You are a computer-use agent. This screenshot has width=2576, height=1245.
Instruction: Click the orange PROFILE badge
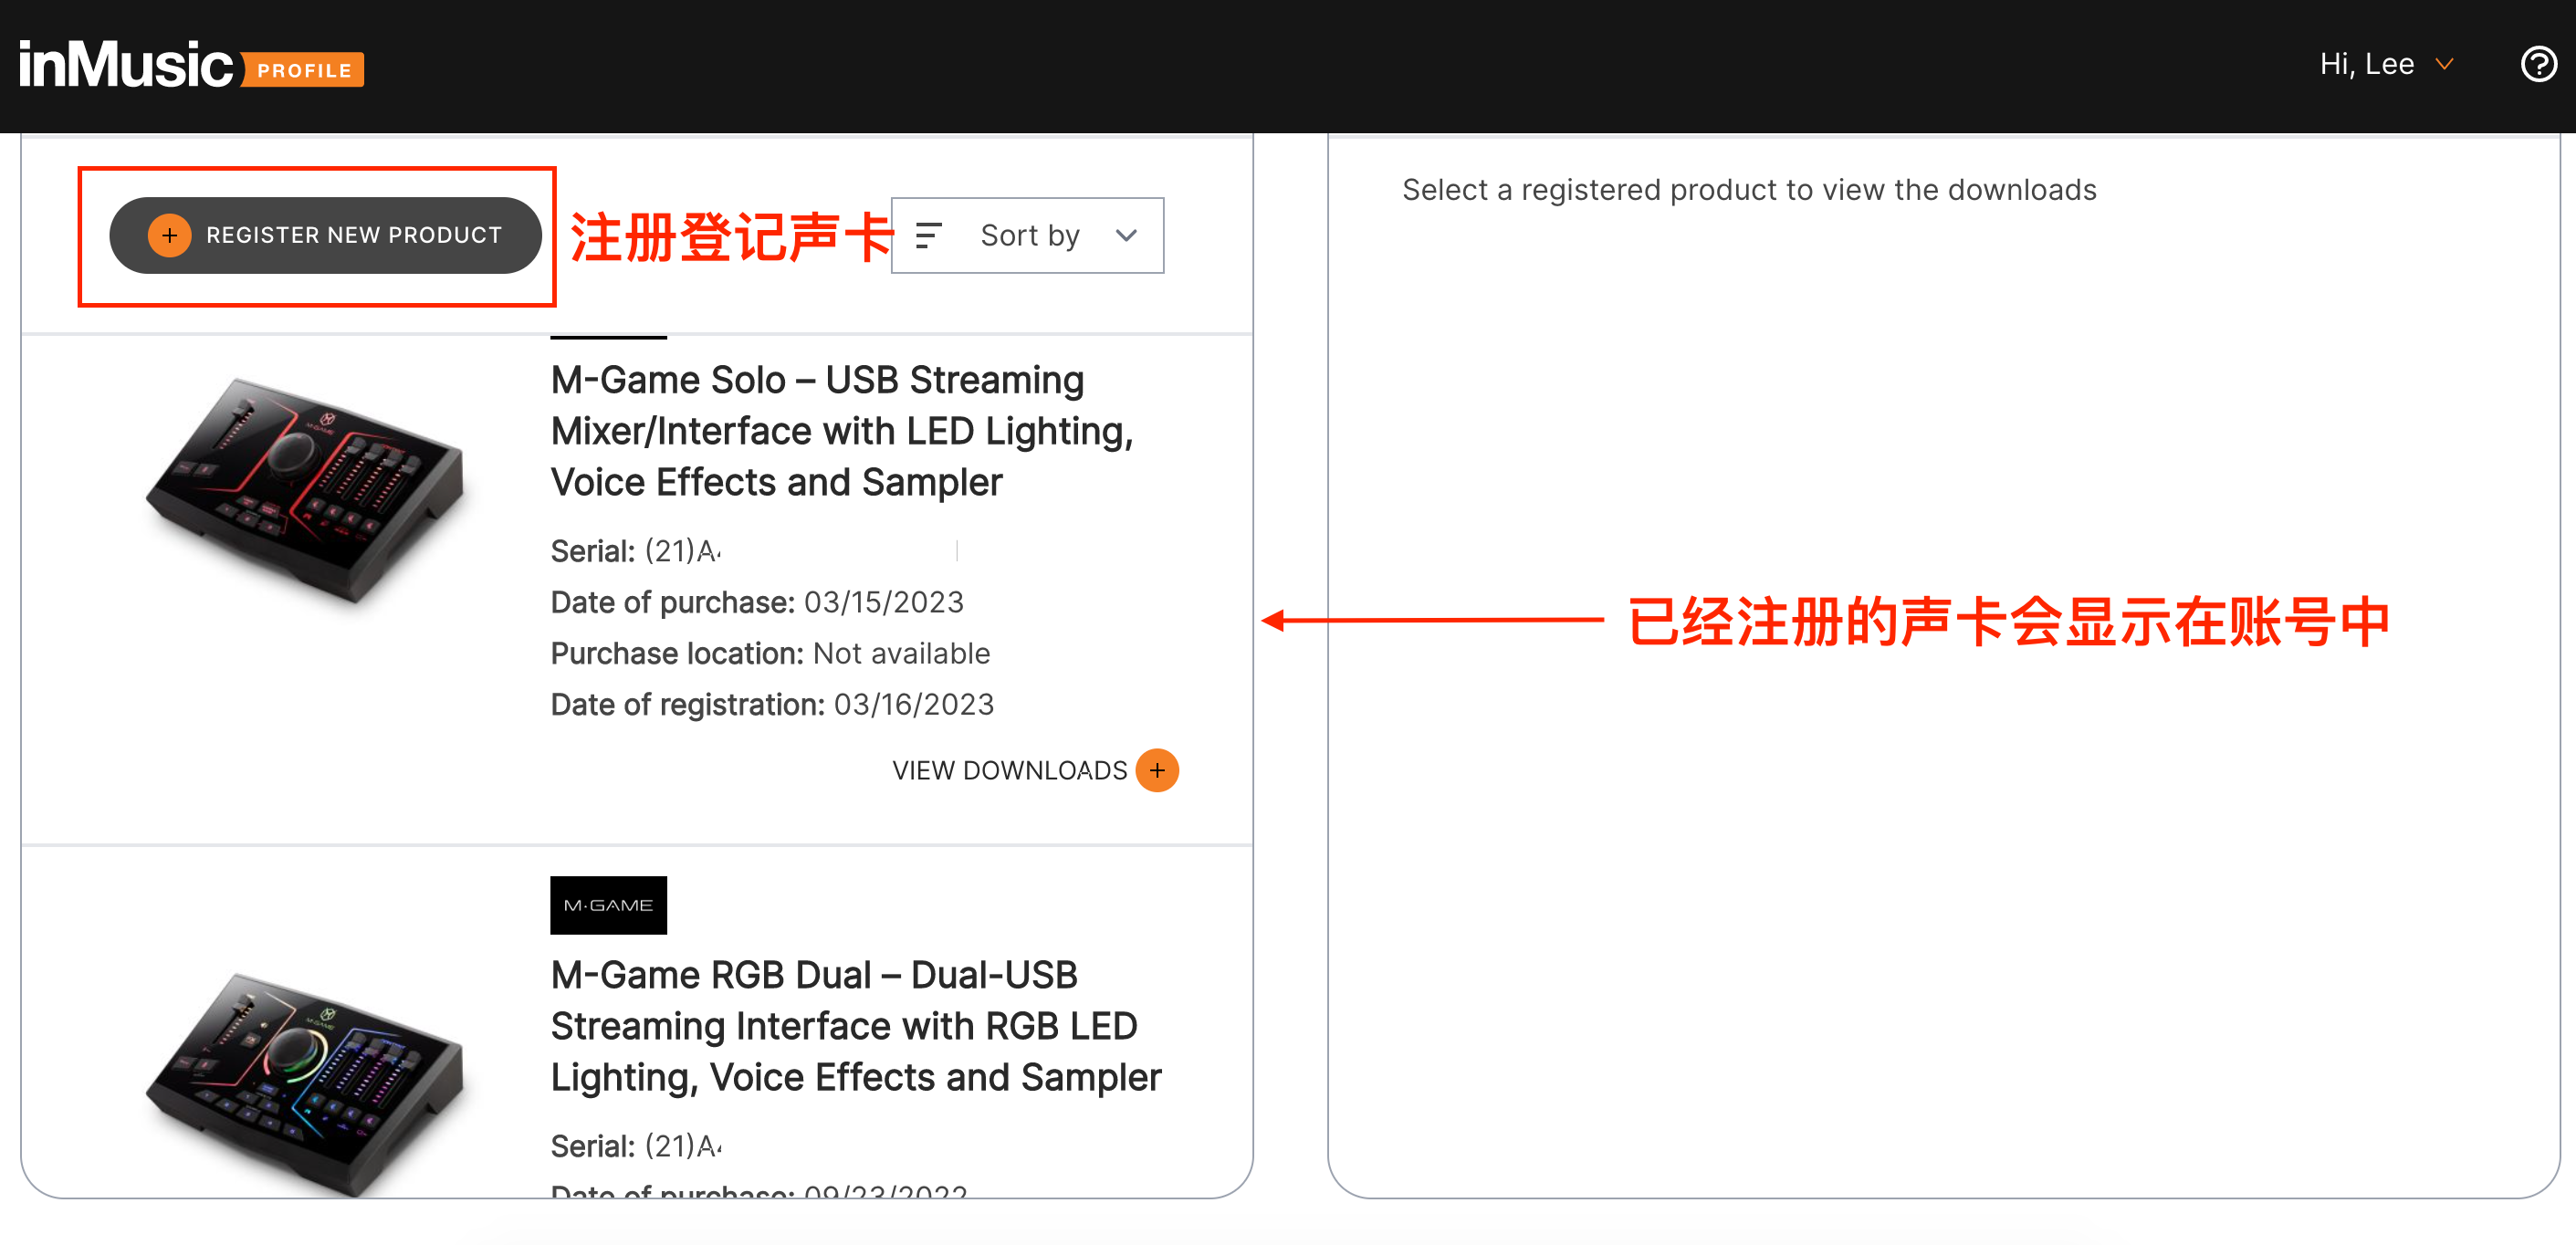[x=304, y=70]
